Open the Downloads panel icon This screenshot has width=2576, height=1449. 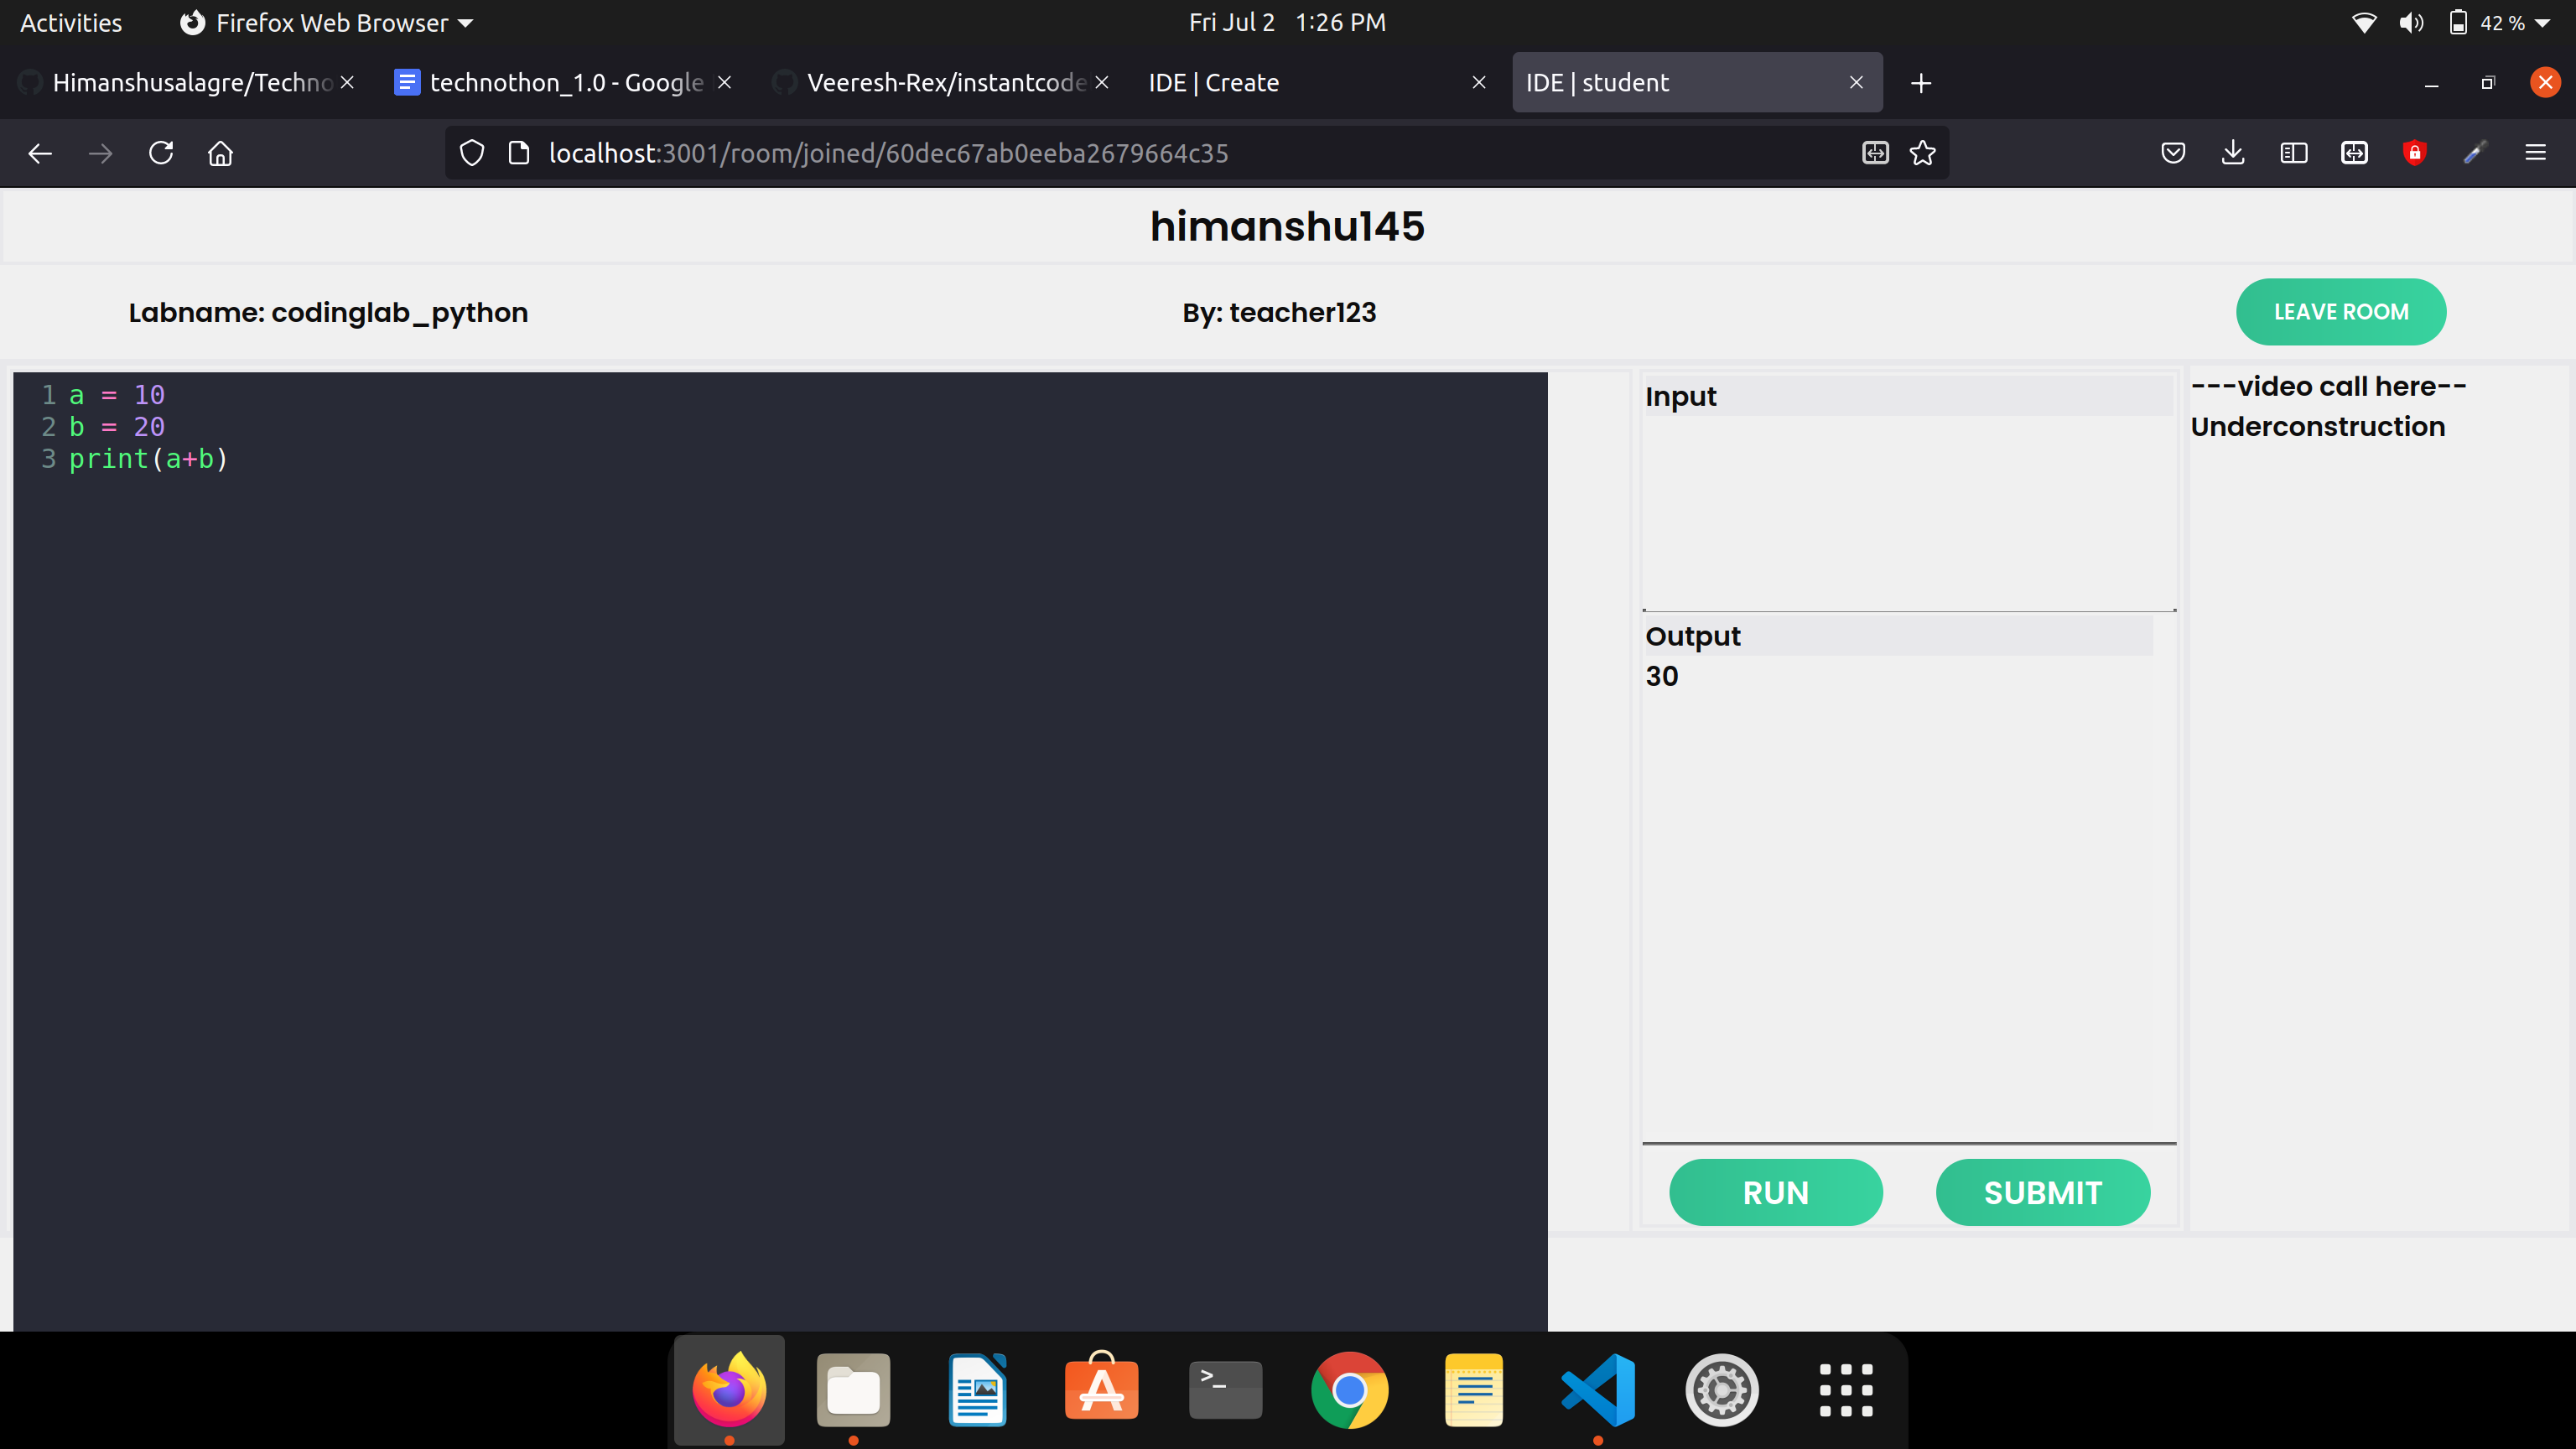[2233, 153]
